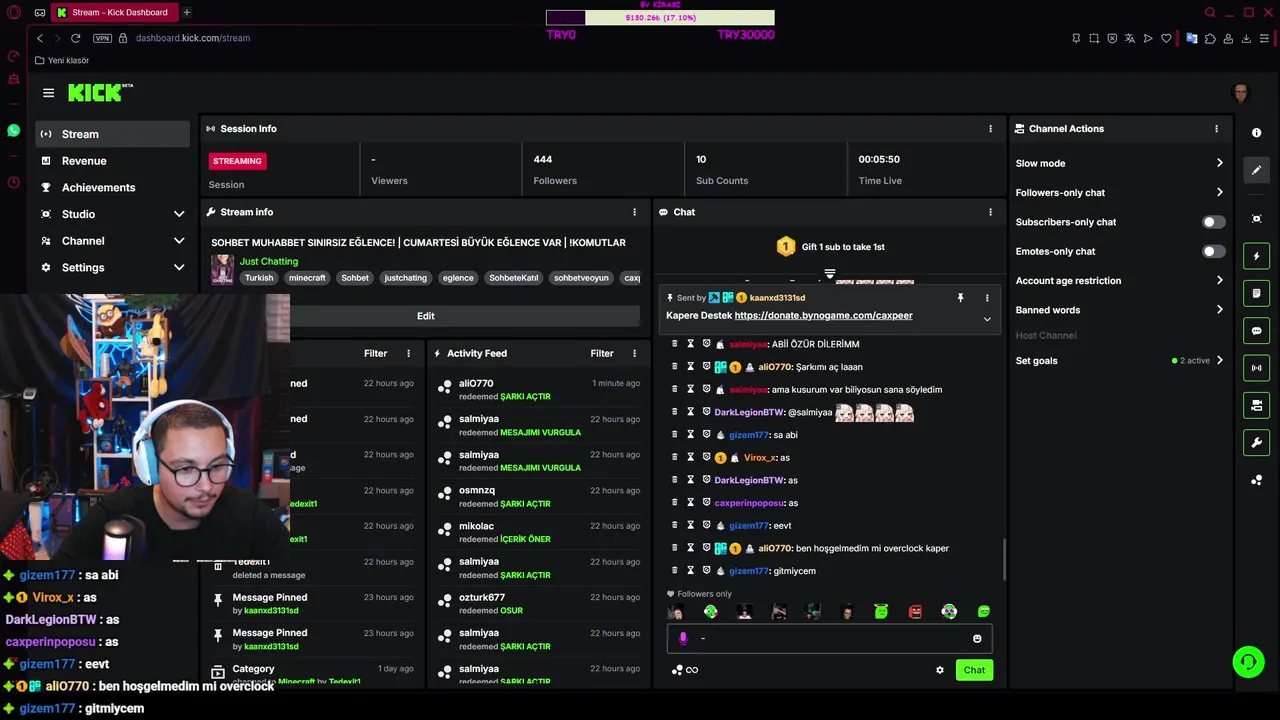The image size is (1280, 720).
Task: Click the info icon in right rail
Action: (x=1257, y=133)
